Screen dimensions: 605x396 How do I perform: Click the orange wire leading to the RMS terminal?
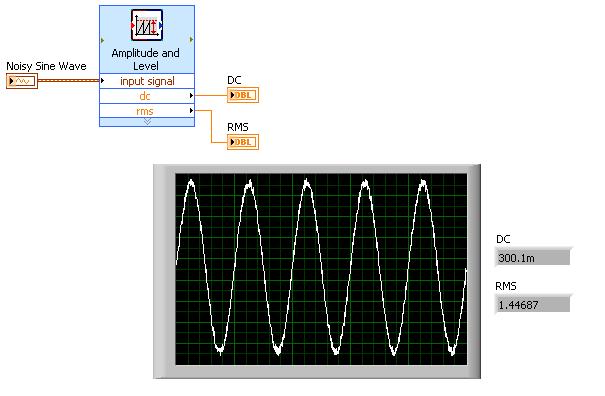(x=211, y=127)
